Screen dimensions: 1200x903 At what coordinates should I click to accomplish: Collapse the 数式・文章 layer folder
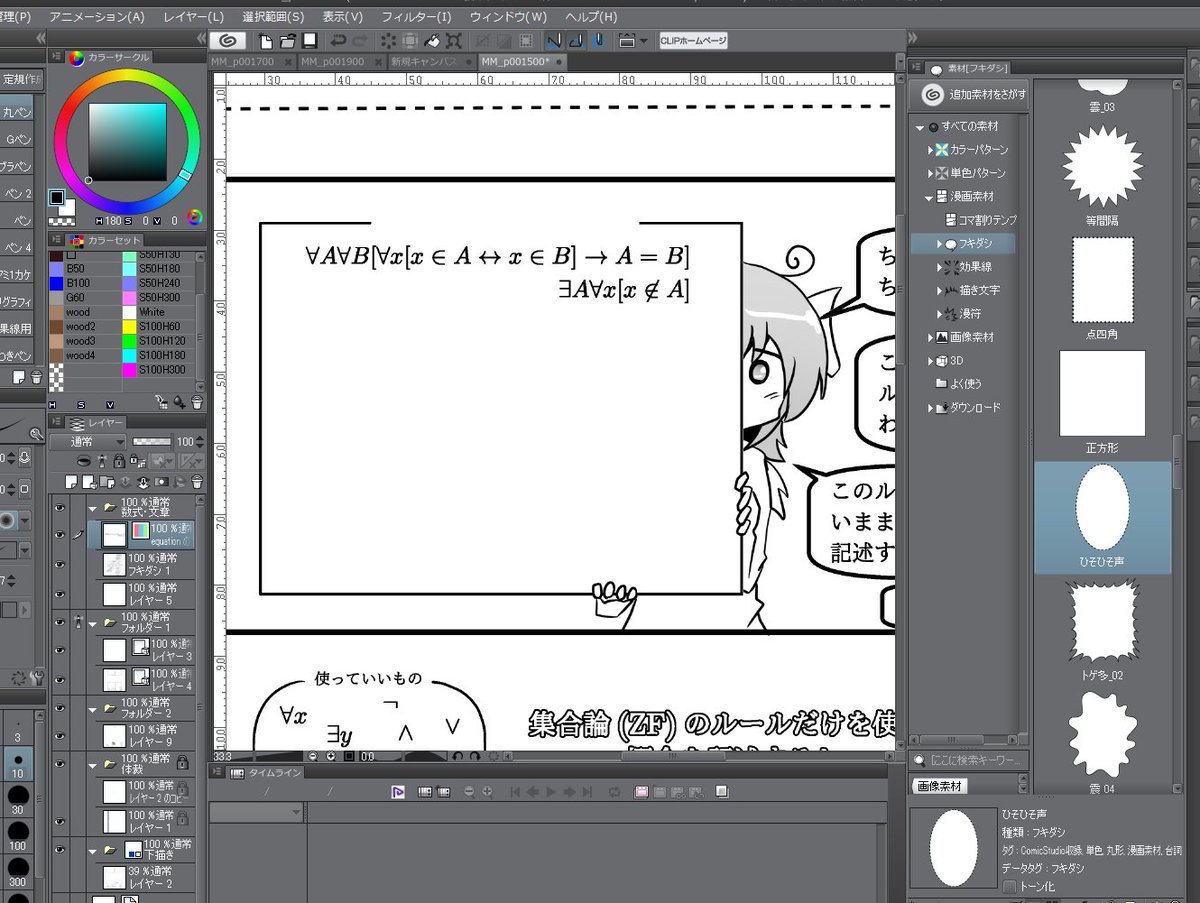point(94,508)
